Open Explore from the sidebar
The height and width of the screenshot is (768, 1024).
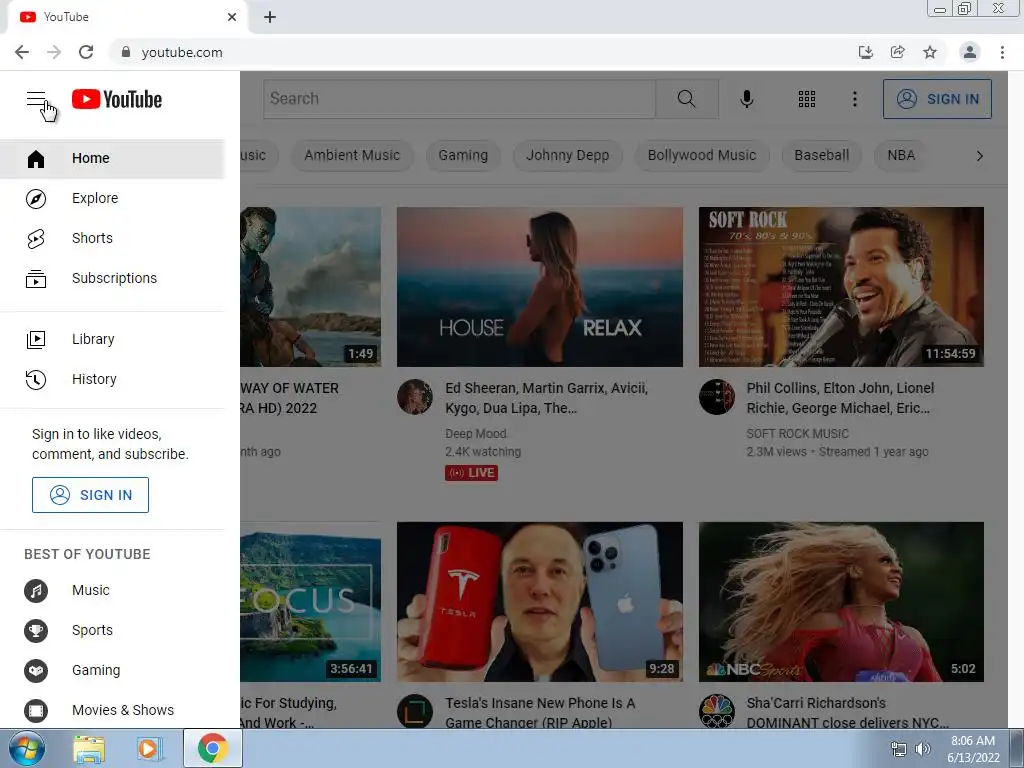(x=112, y=198)
